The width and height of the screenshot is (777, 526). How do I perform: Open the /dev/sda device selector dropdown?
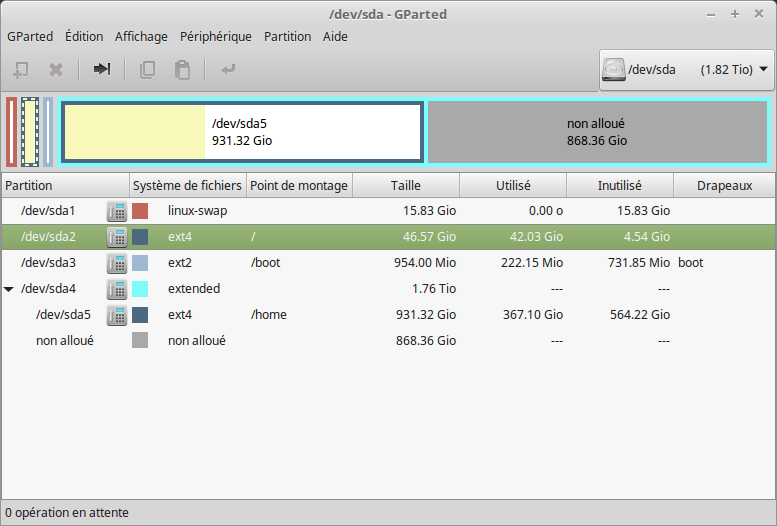click(686, 70)
